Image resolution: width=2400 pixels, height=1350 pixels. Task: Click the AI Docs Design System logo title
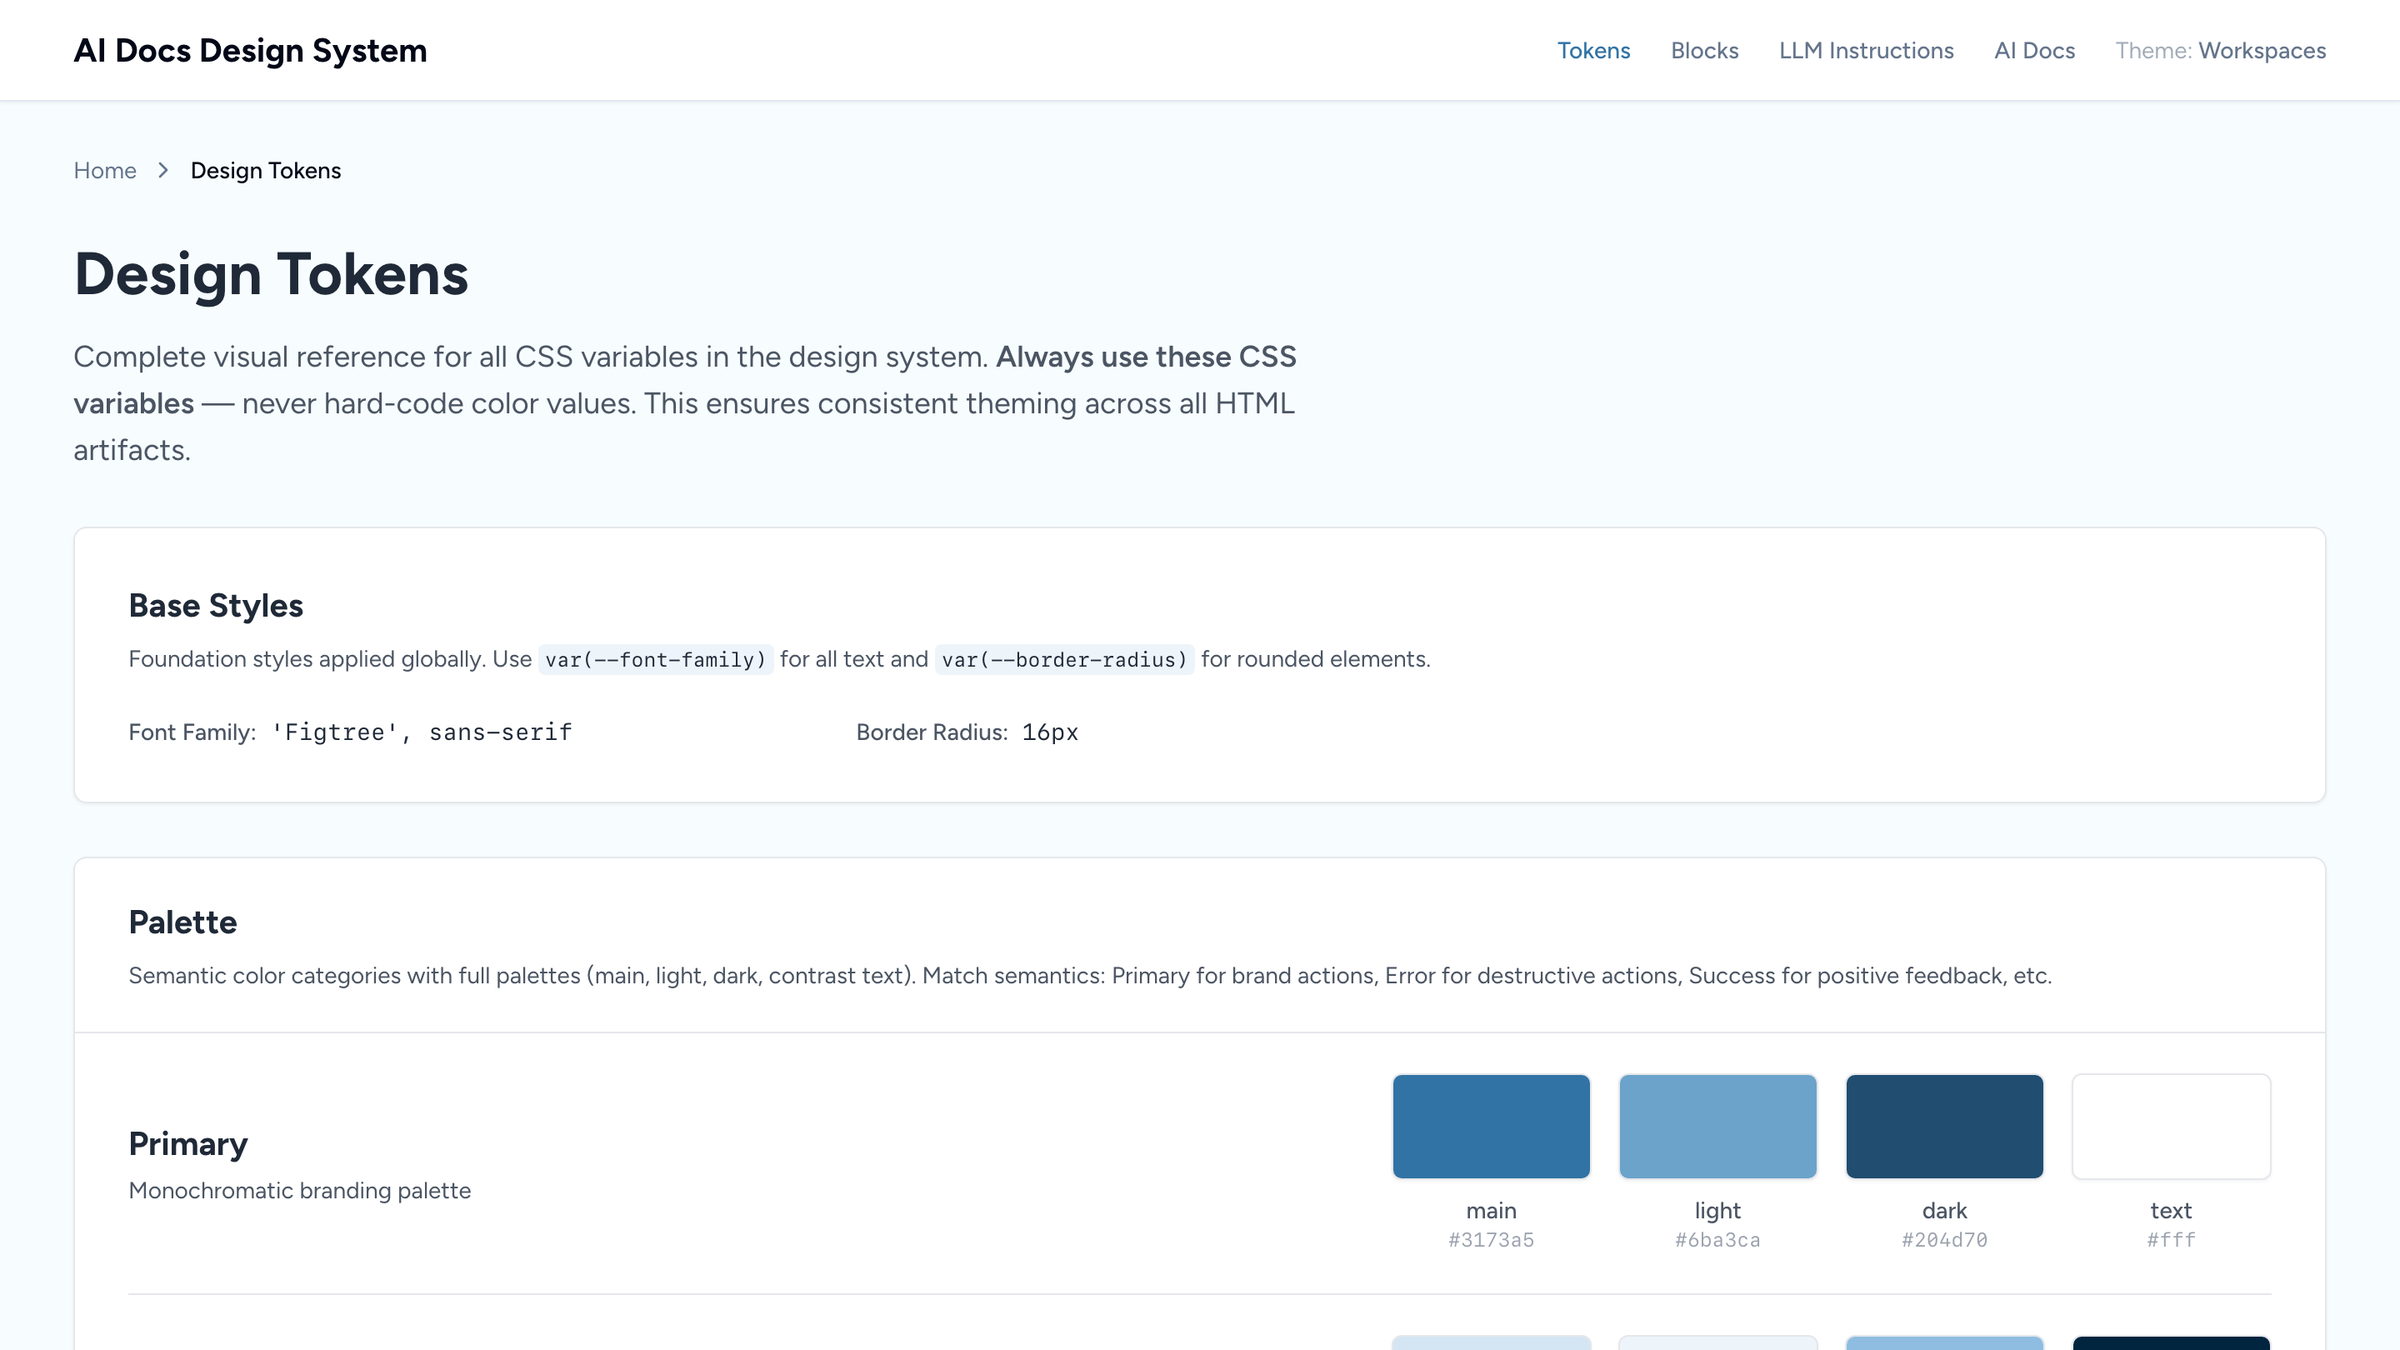point(250,50)
